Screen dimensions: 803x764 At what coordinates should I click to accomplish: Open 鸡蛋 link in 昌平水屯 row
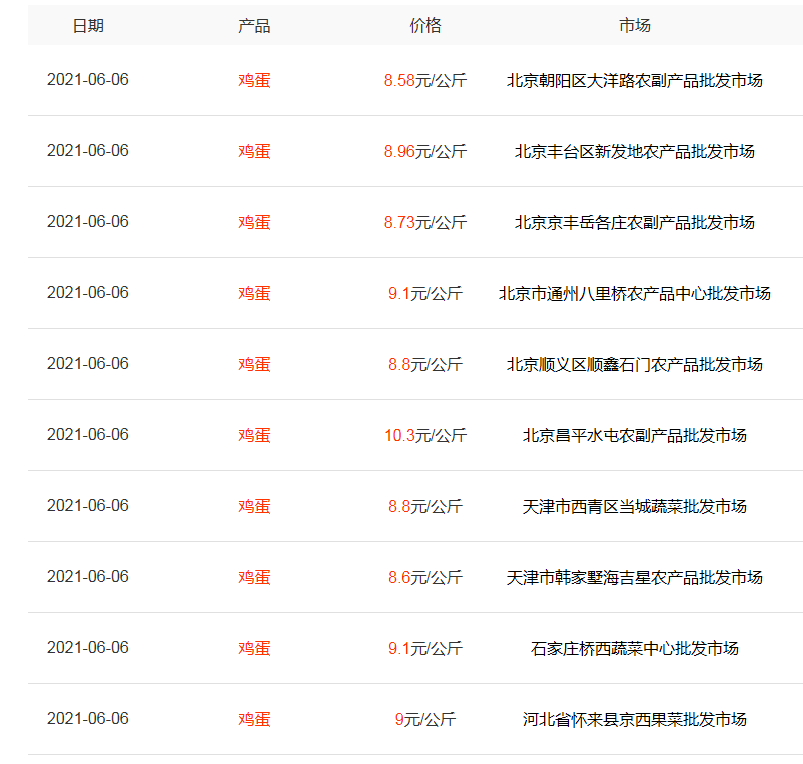coord(254,435)
